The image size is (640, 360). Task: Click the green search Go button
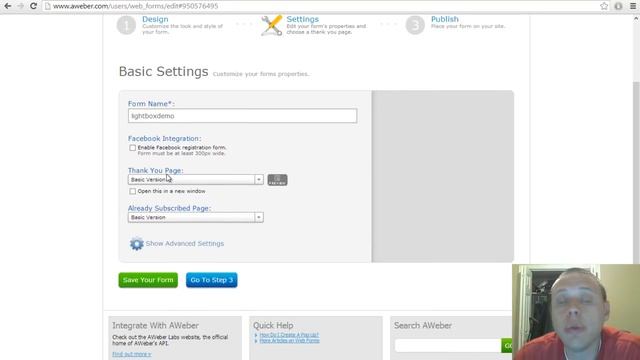507,345
